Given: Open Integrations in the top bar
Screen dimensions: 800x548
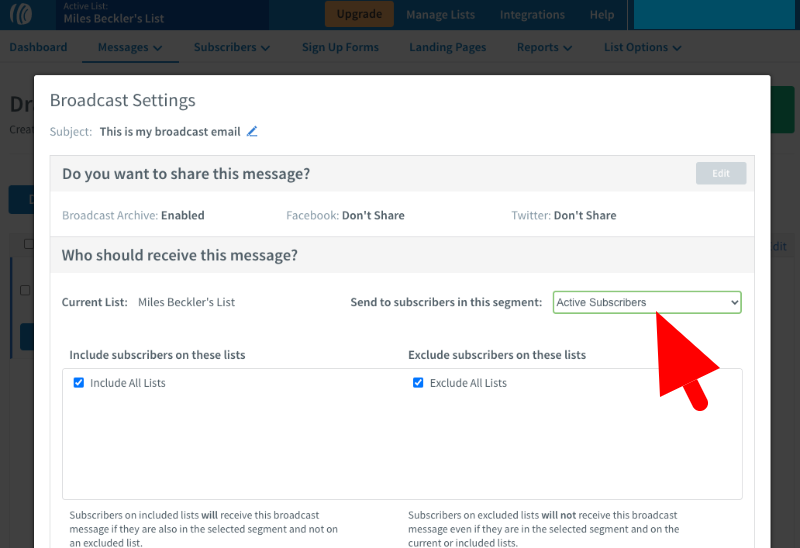Looking at the screenshot, I should tap(532, 15).
